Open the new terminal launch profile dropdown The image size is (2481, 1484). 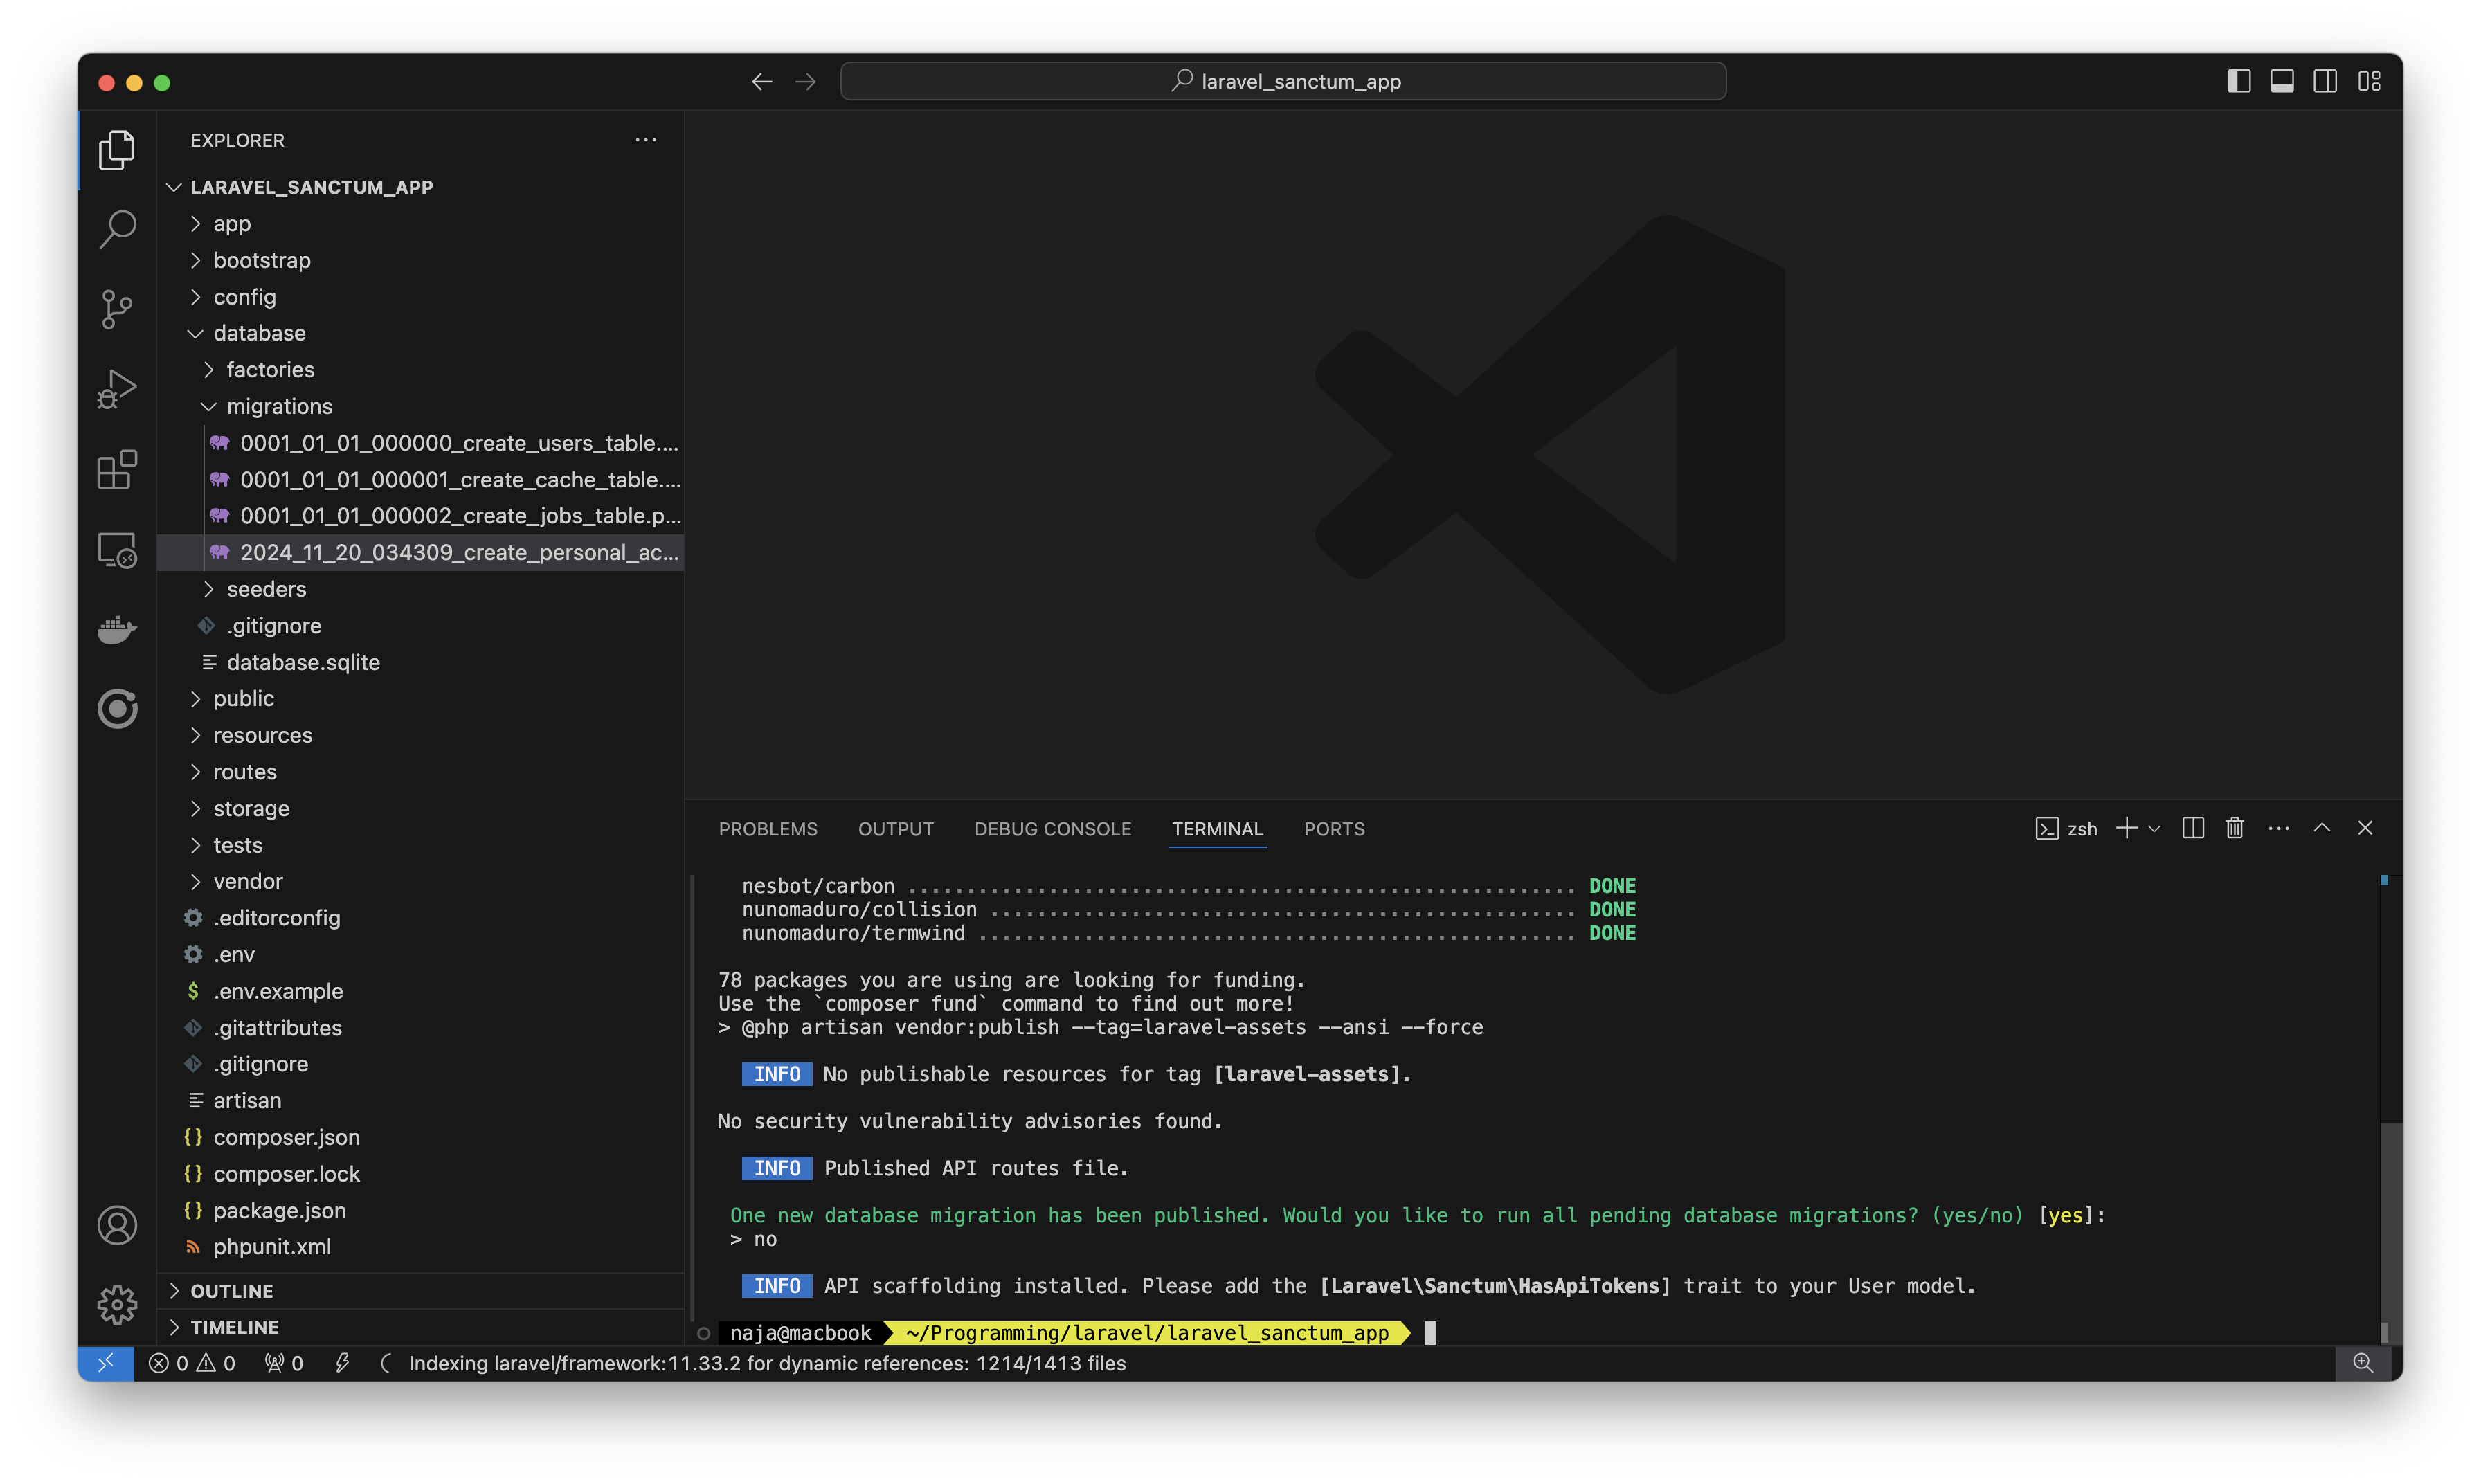[x=2154, y=828]
